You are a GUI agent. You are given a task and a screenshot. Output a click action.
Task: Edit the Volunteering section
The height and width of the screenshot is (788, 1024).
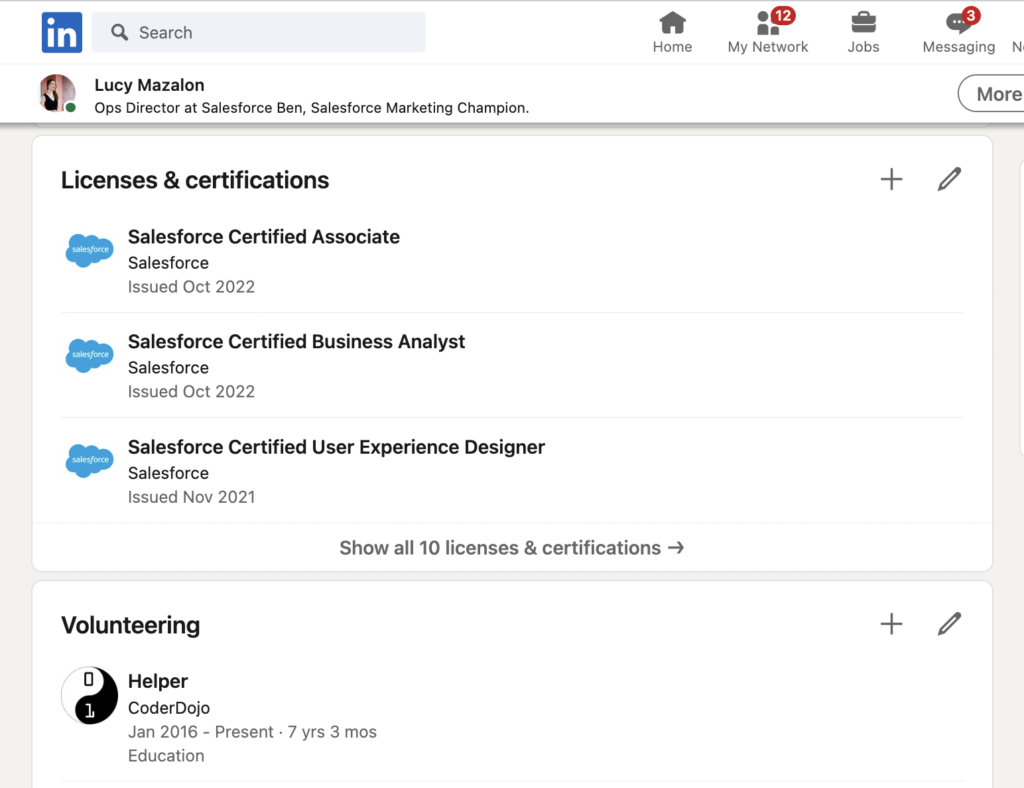[948, 623]
